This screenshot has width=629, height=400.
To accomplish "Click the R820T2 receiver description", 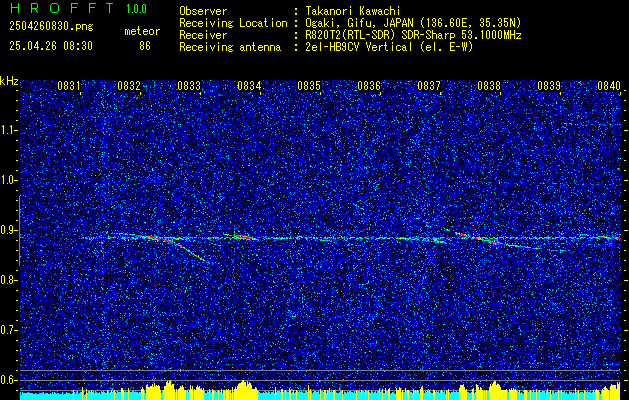I will tap(413, 35).
